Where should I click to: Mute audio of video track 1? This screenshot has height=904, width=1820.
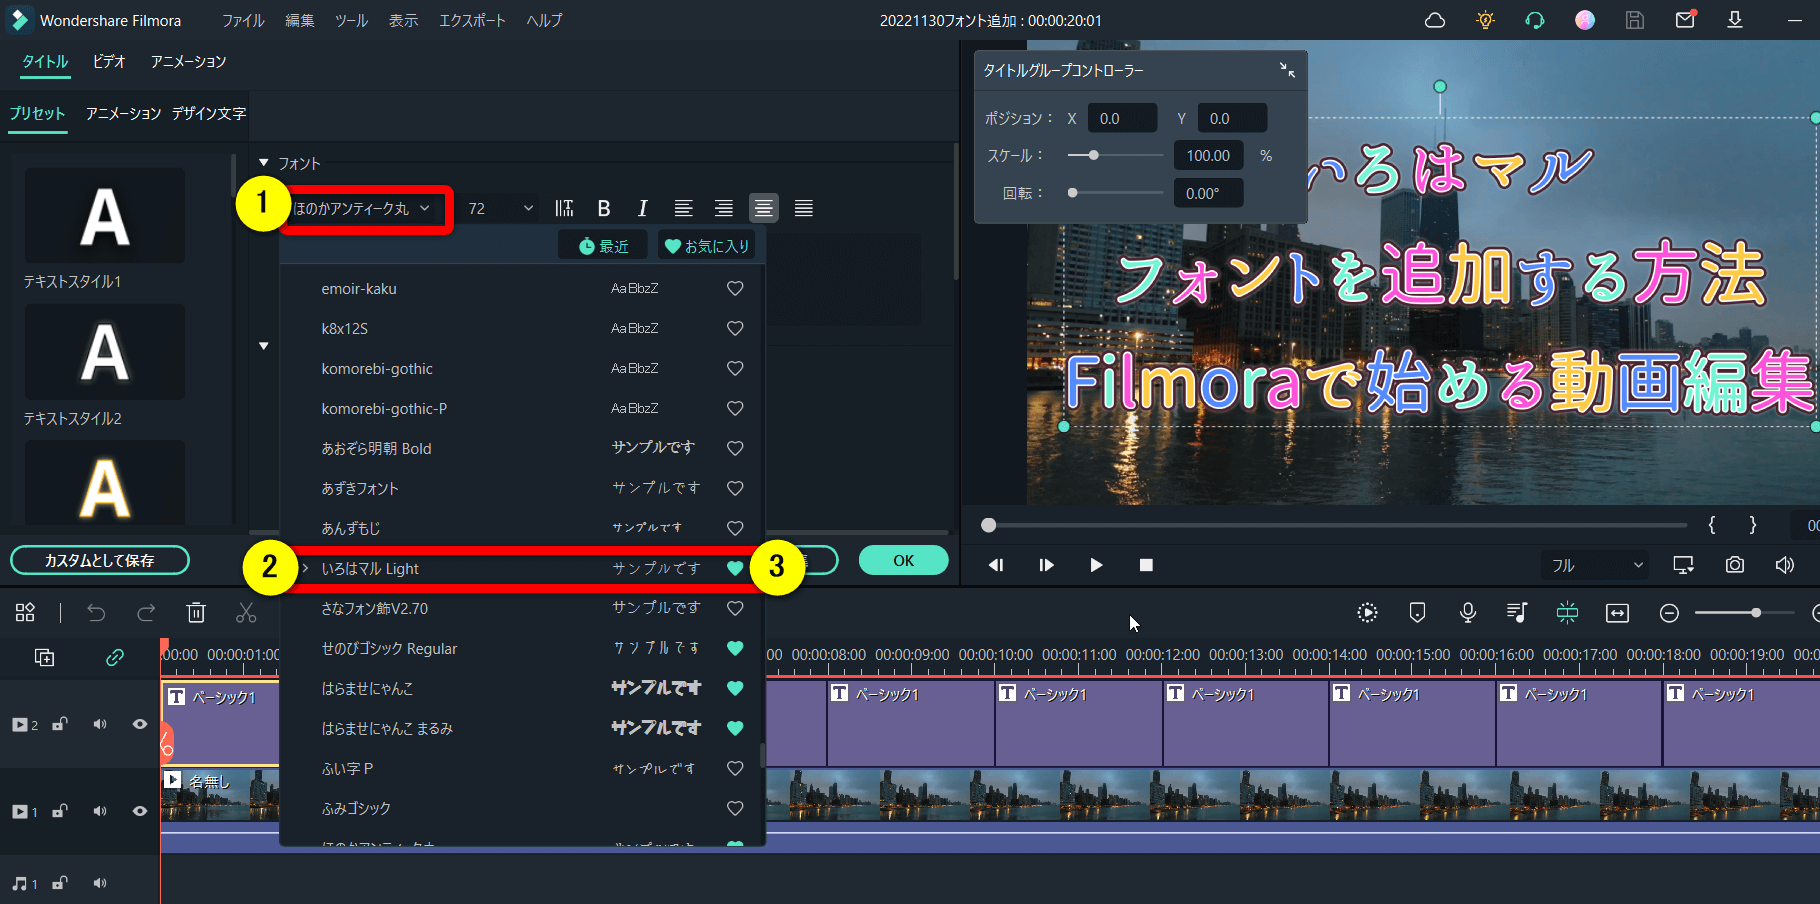pos(100,811)
